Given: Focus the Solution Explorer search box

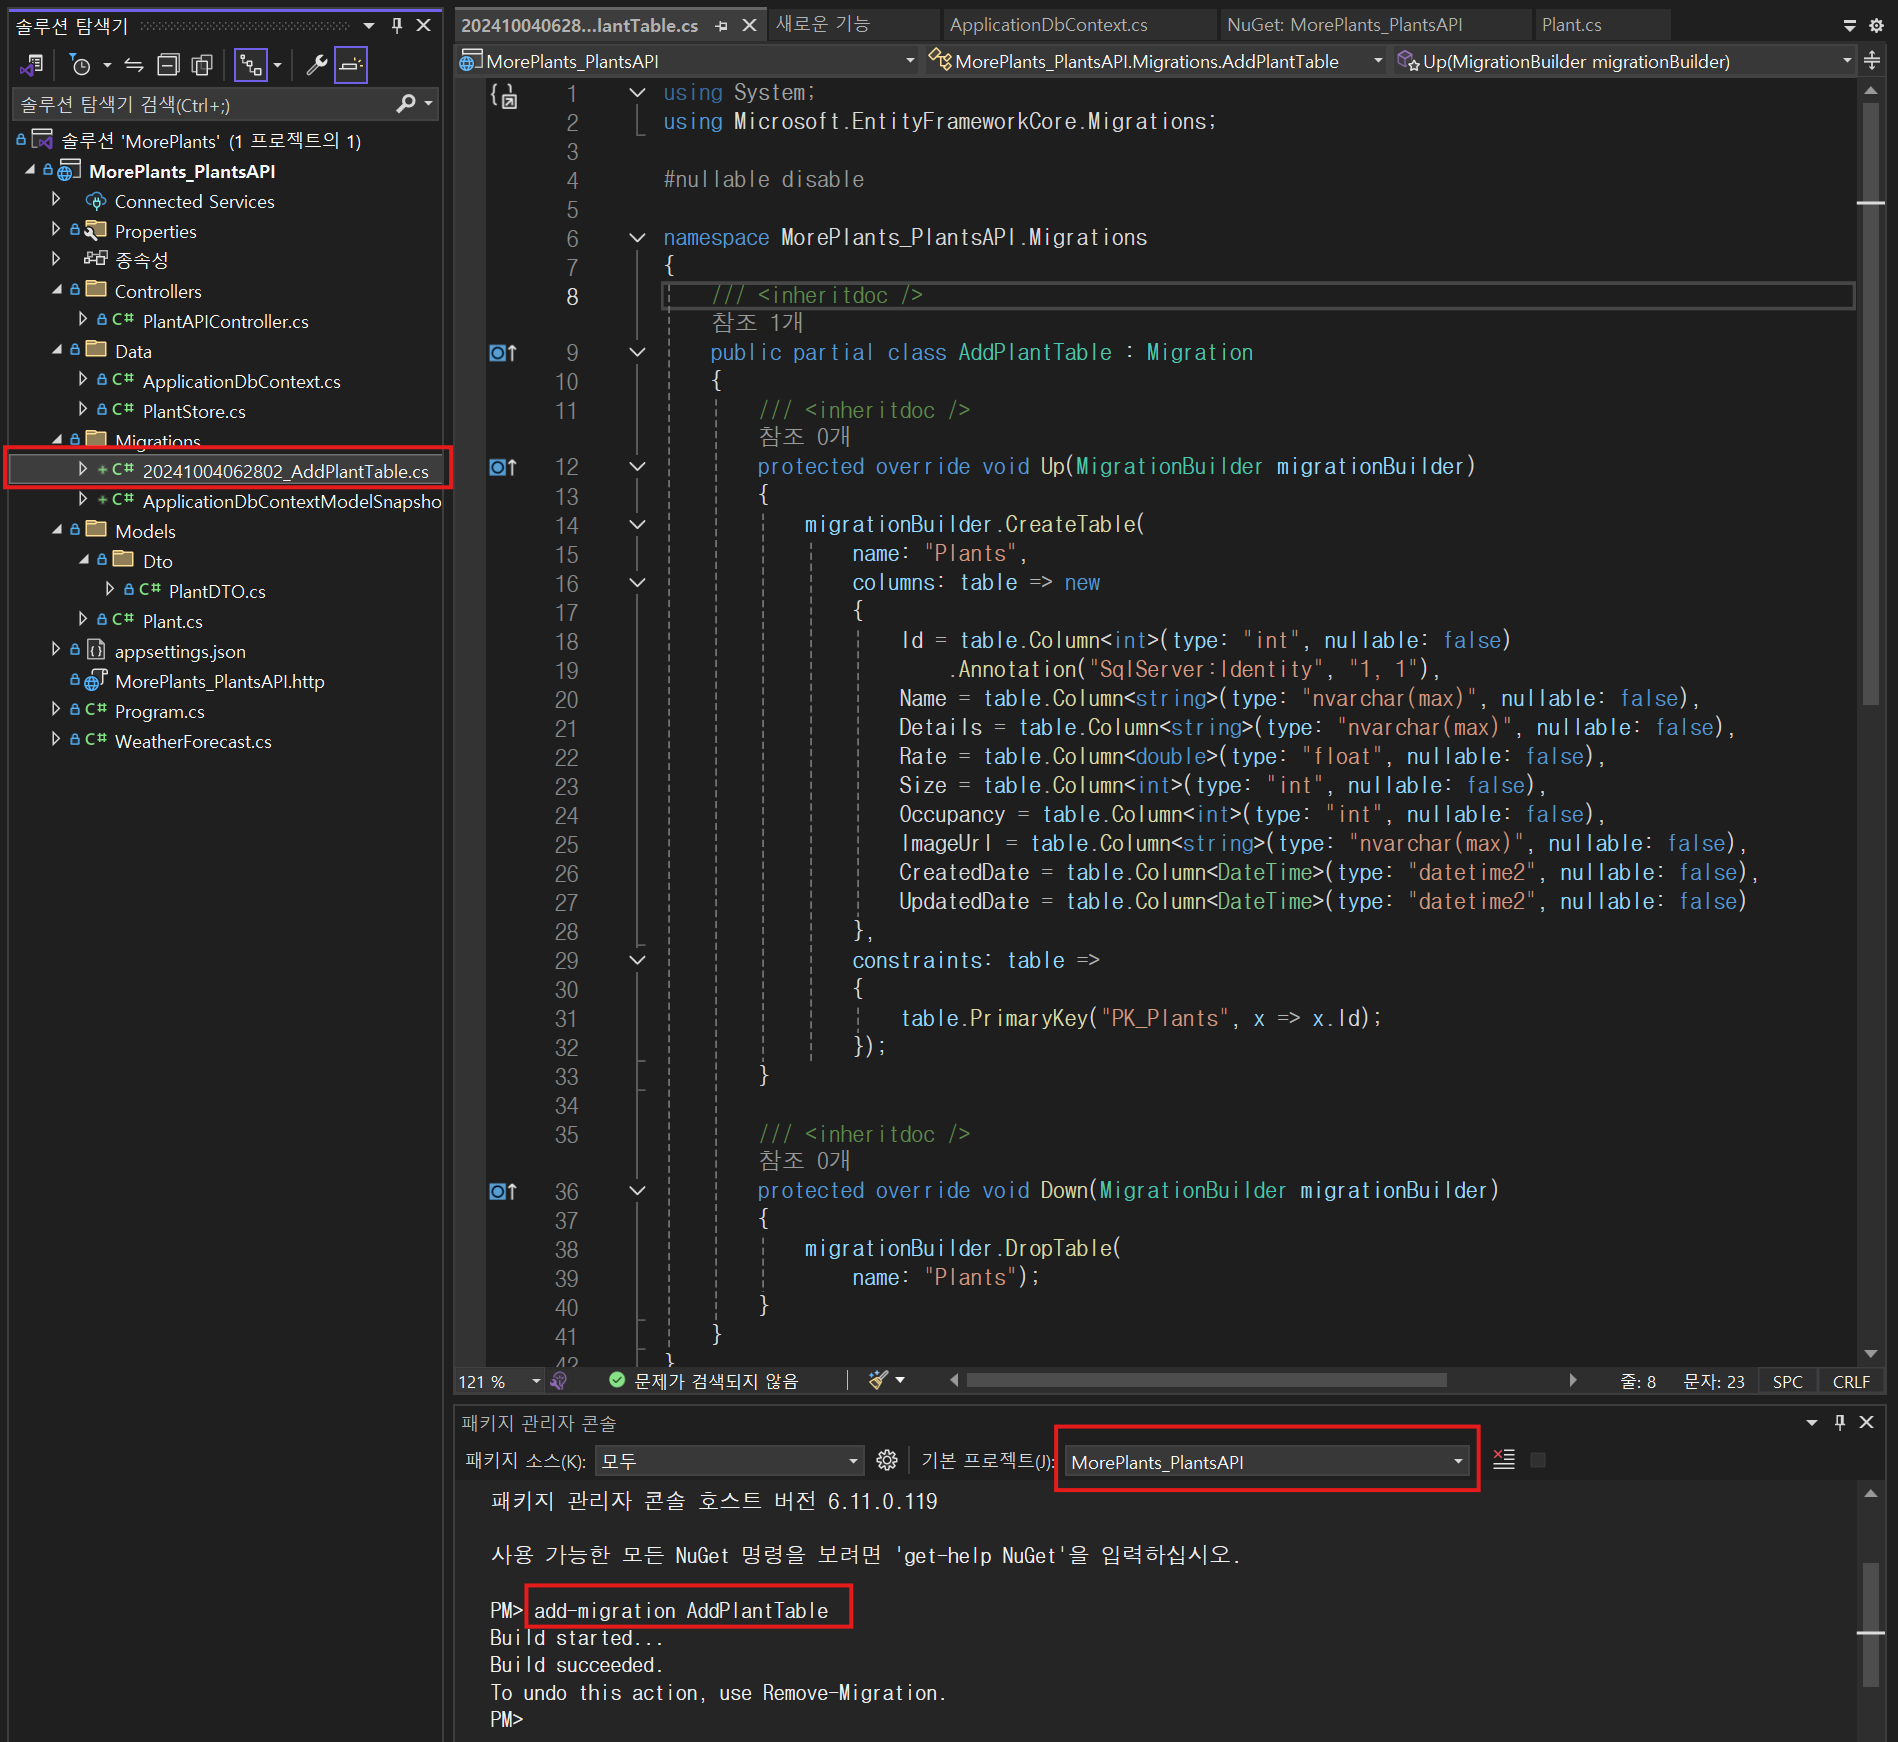Looking at the screenshot, I should click(206, 104).
